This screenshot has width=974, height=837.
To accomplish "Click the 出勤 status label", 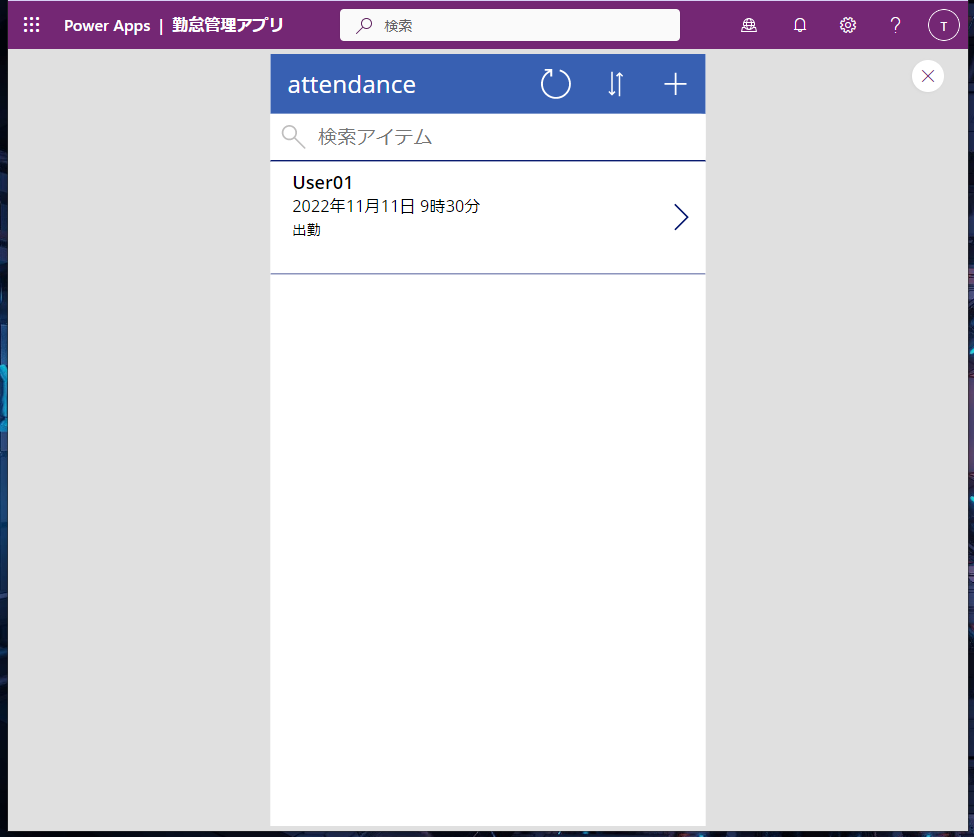I will click(307, 230).
